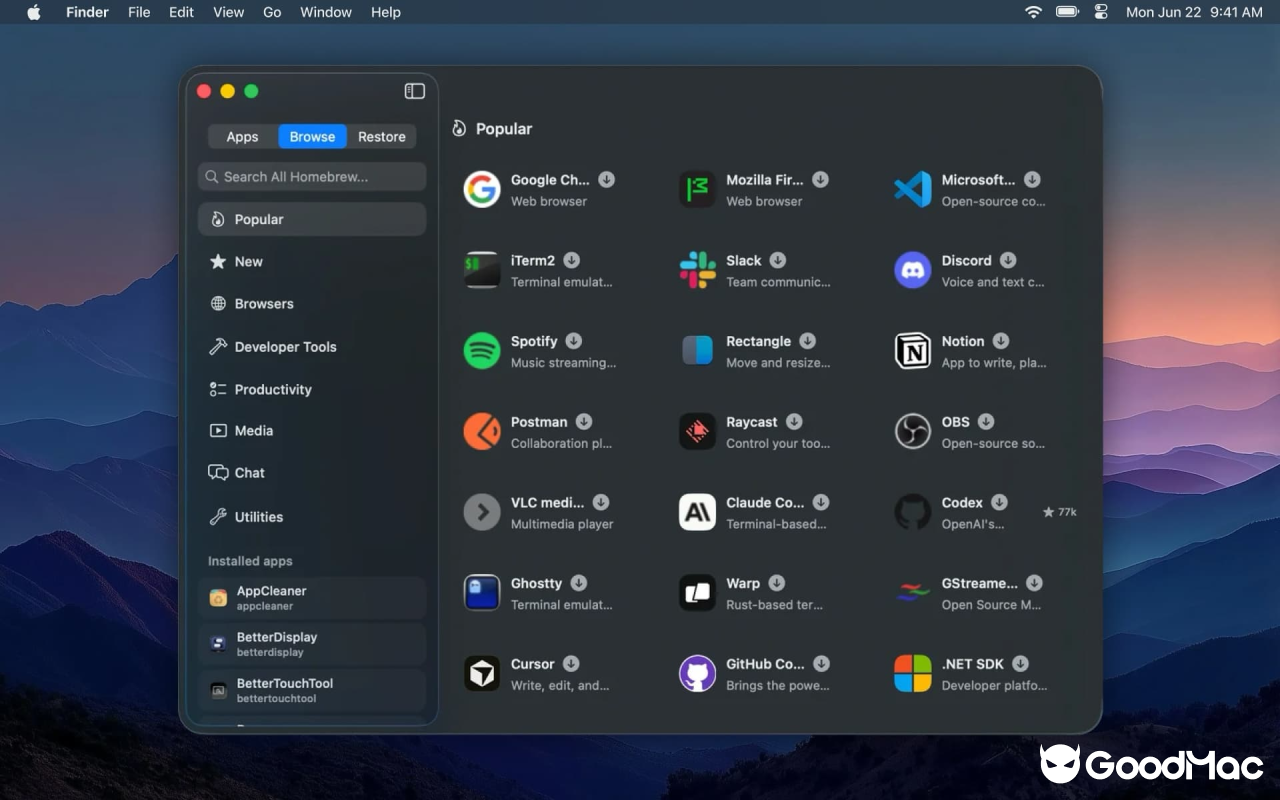
Task: Click the Raycast app icon
Action: 697,432
